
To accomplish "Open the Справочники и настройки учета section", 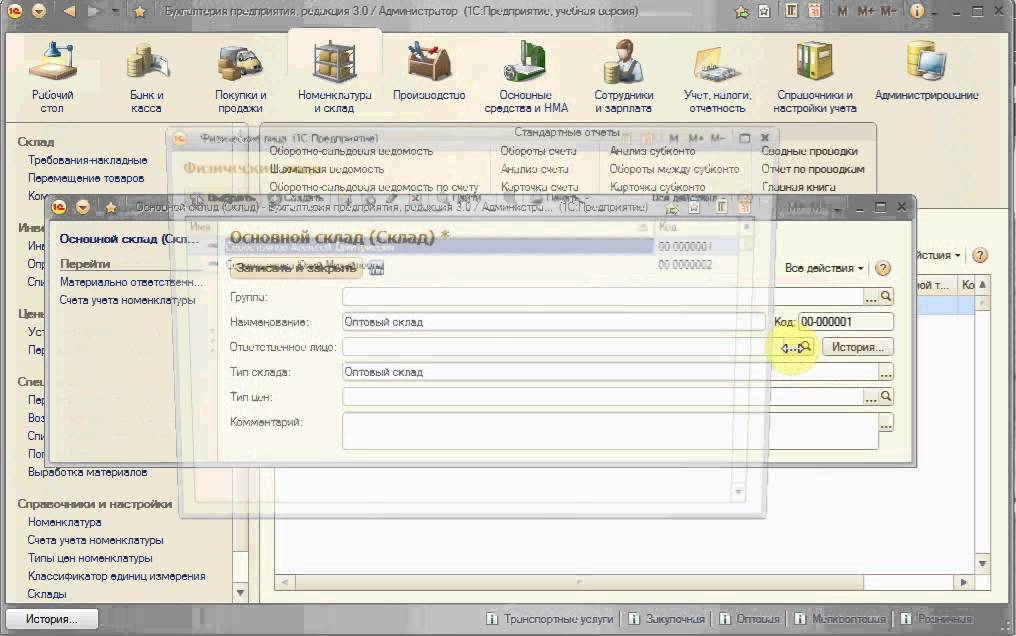I will (x=814, y=76).
